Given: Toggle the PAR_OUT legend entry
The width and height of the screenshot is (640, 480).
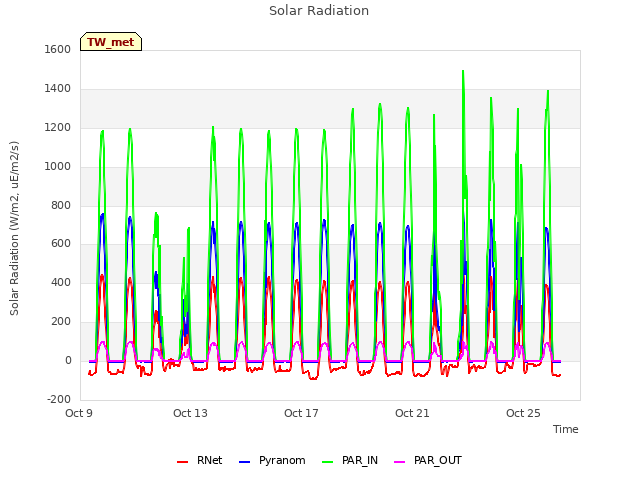Looking at the screenshot, I should point(428,460).
